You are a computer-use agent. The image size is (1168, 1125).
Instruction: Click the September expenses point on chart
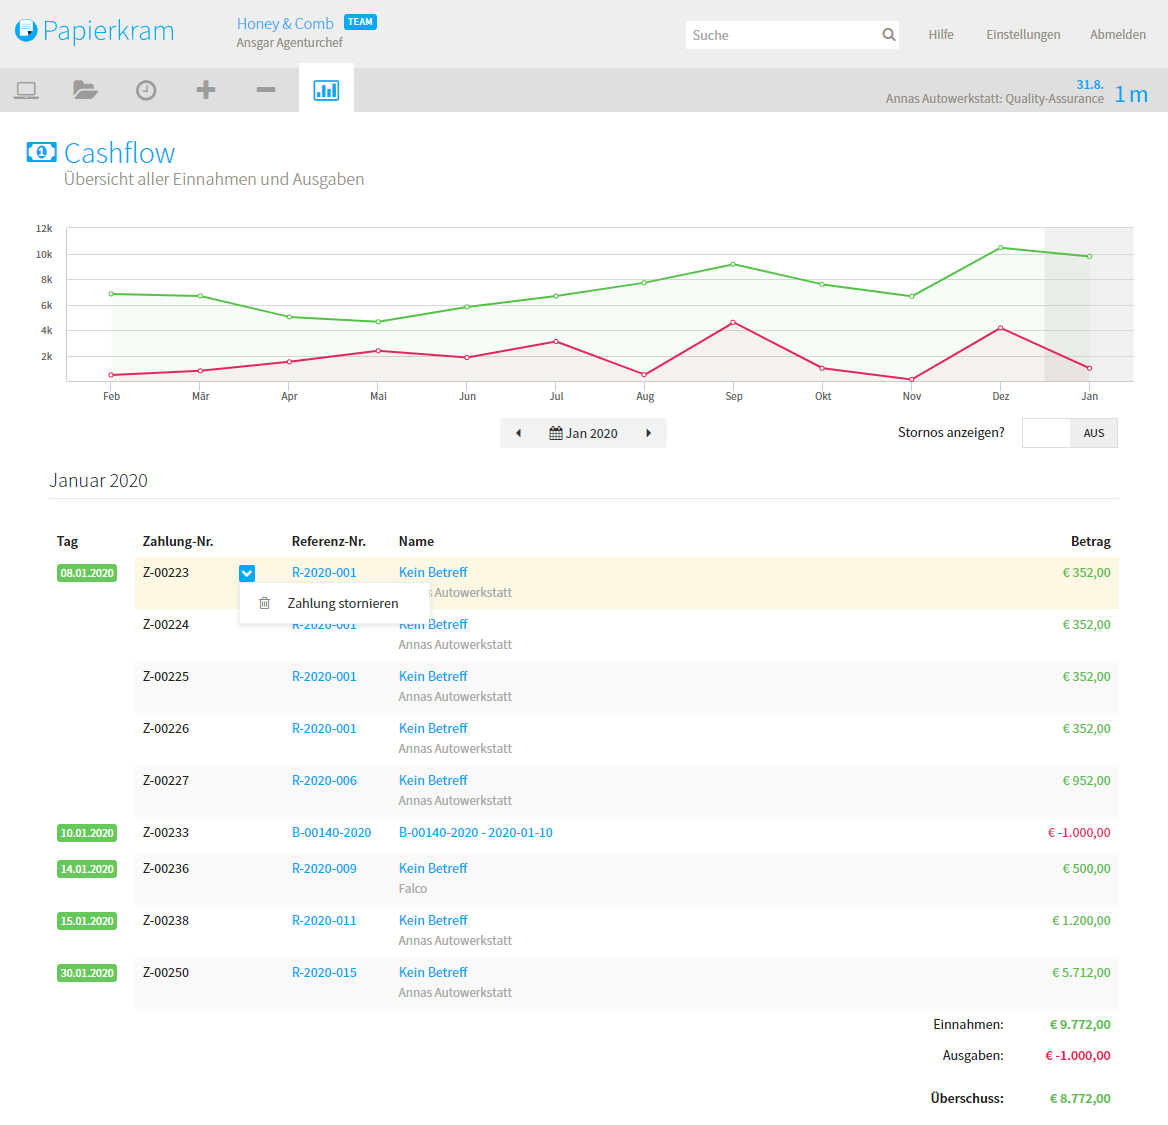pyautogui.click(x=733, y=323)
